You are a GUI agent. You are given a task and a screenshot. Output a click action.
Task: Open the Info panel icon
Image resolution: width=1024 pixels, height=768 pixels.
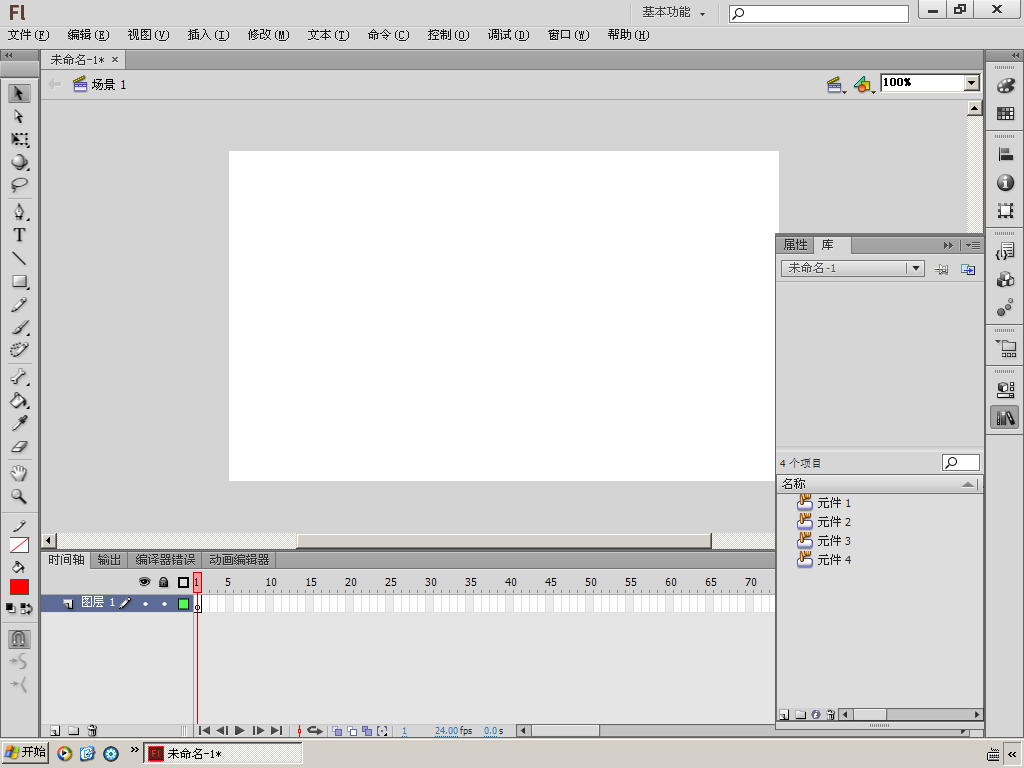(x=1005, y=183)
